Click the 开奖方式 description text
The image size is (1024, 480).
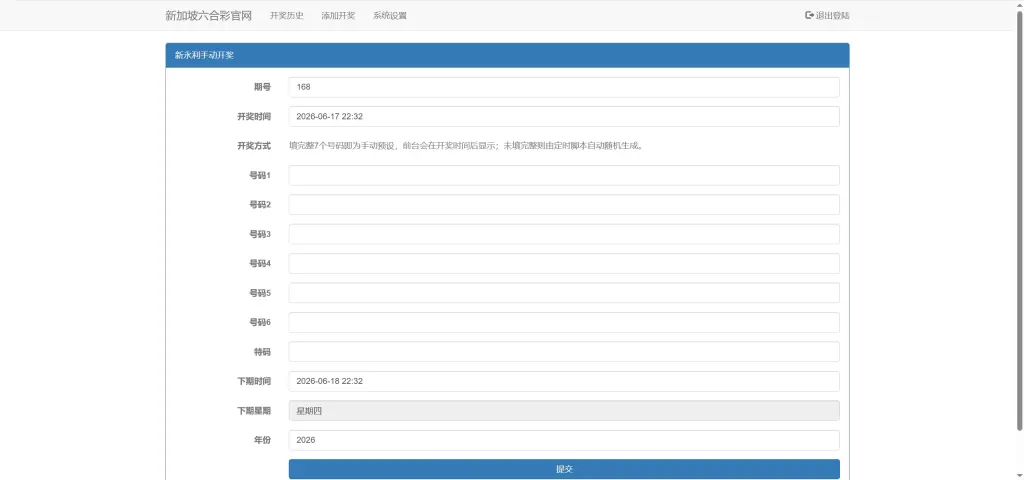[x=467, y=146]
